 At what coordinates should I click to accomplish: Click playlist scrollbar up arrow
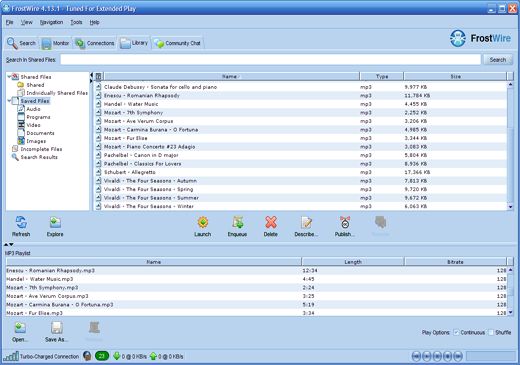click(x=510, y=269)
